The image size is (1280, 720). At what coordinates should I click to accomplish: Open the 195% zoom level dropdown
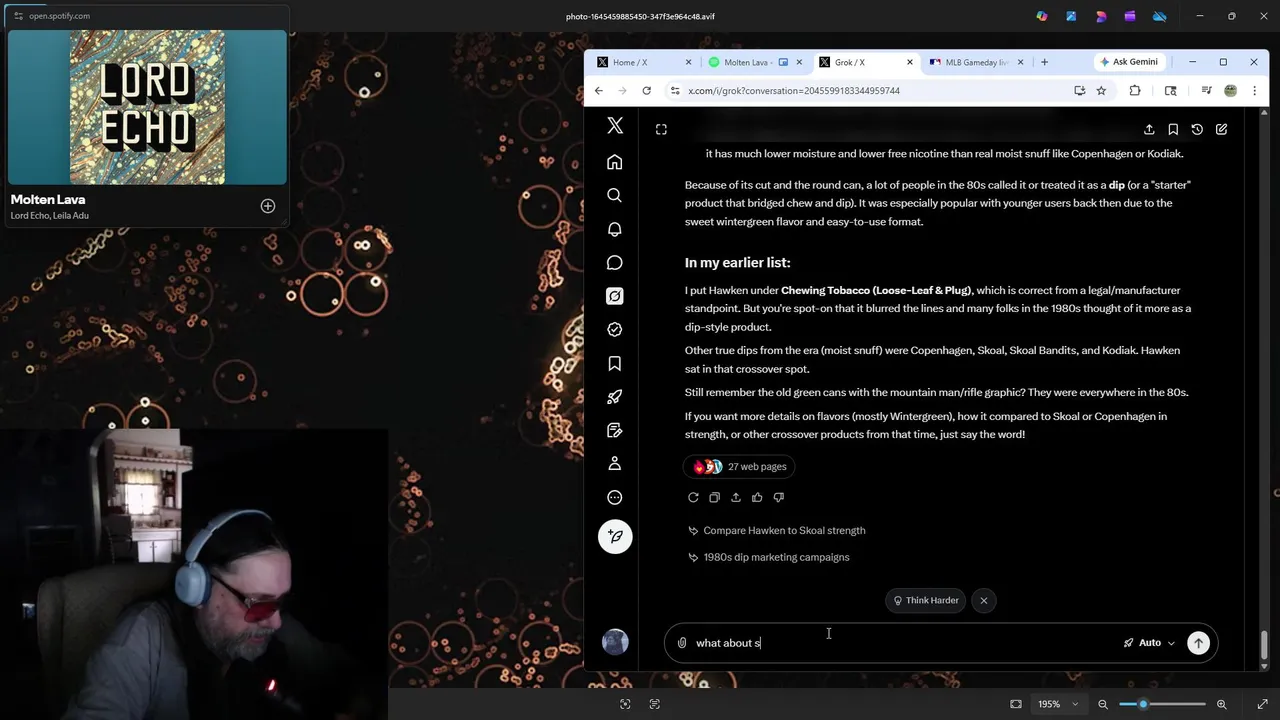tap(1057, 704)
